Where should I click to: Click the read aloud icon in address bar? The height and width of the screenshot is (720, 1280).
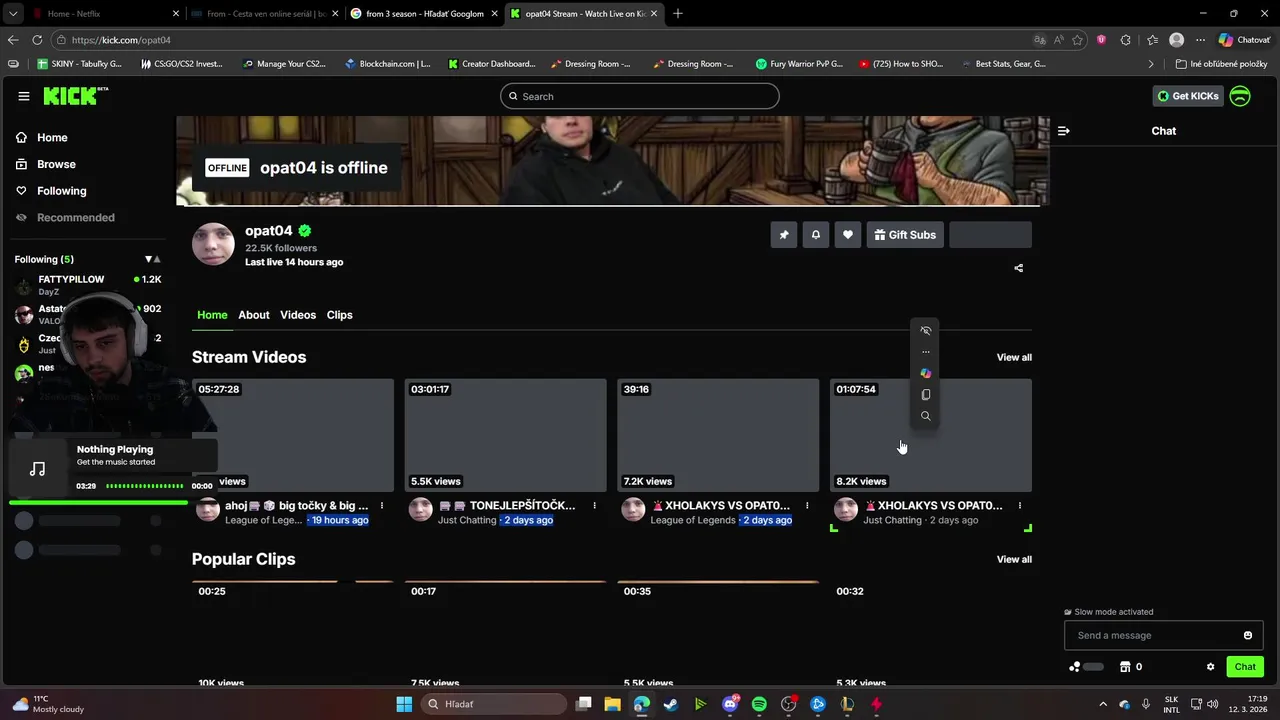[1059, 40]
